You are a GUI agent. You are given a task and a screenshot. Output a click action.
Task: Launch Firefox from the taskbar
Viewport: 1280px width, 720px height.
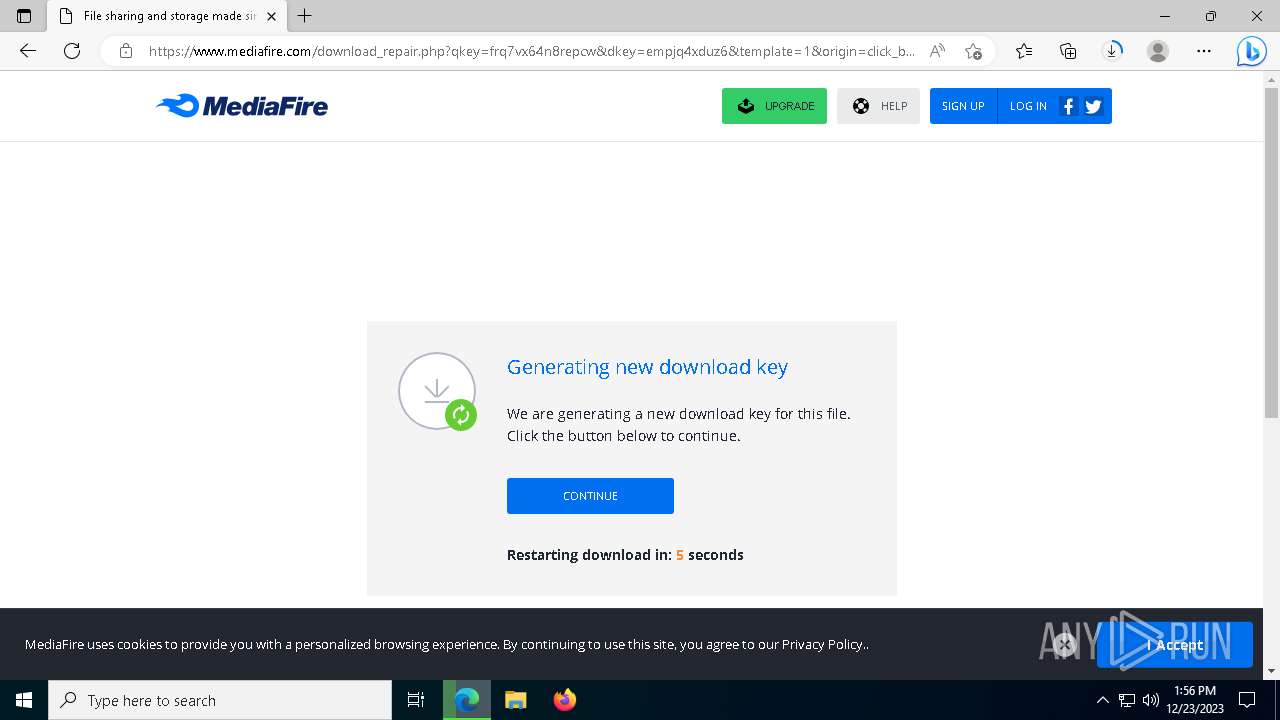pyautogui.click(x=565, y=700)
